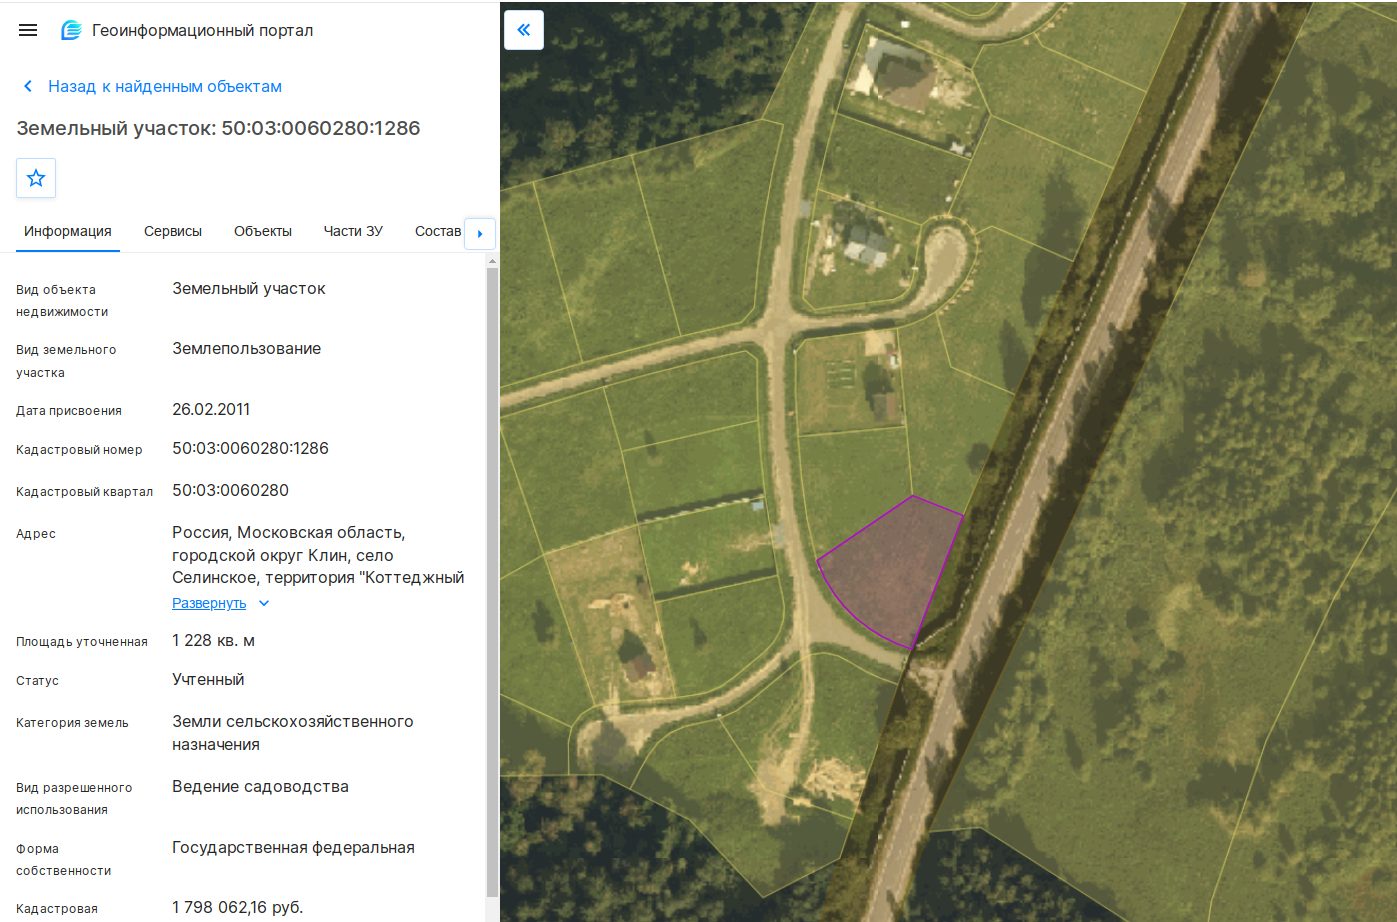This screenshot has width=1397, height=922.
Task: Open the Объекты tab
Action: click(x=263, y=231)
